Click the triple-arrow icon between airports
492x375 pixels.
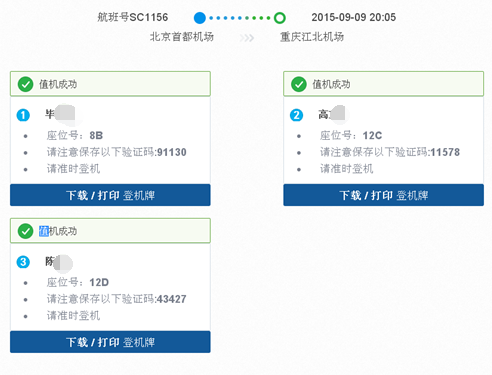(247, 38)
